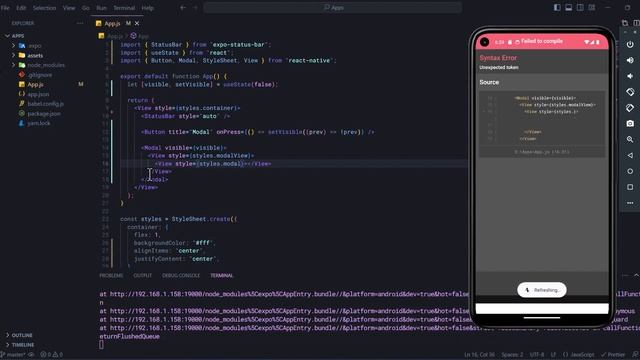Switch to the Problems panel tab
640x360 pixels.
pyautogui.click(x=111, y=276)
